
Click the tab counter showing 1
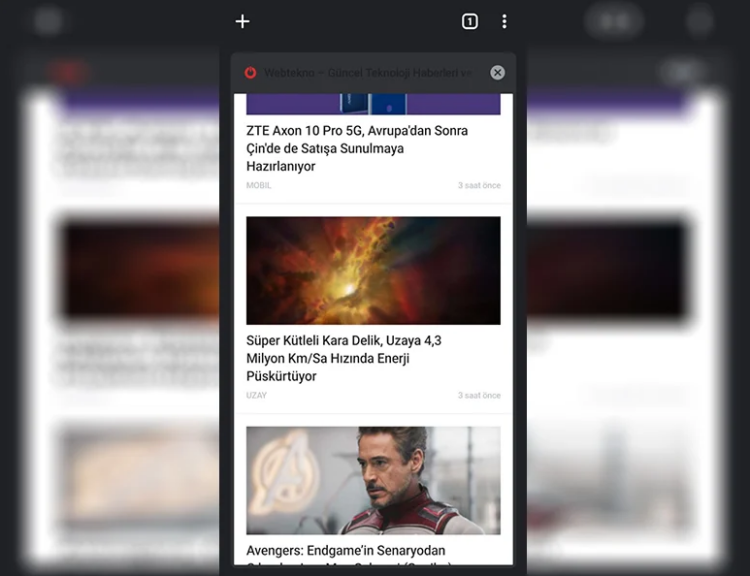(470, 21)
